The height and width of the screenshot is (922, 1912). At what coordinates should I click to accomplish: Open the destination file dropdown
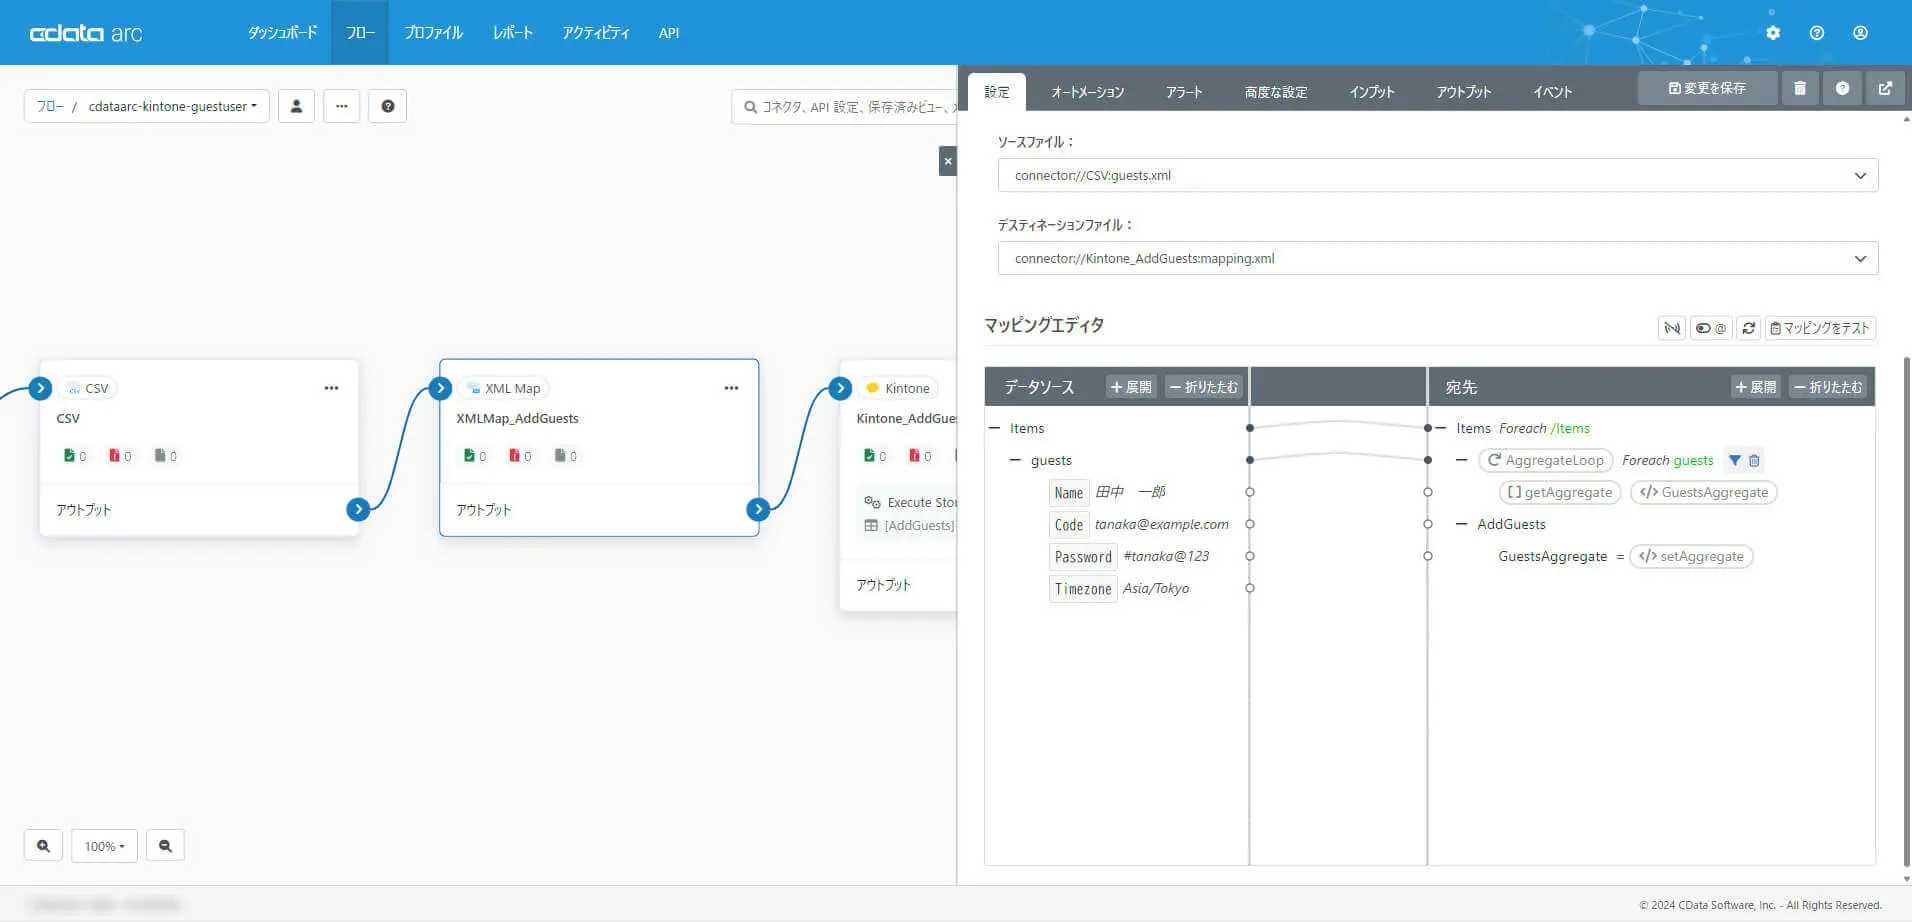tap(1438, 258)
